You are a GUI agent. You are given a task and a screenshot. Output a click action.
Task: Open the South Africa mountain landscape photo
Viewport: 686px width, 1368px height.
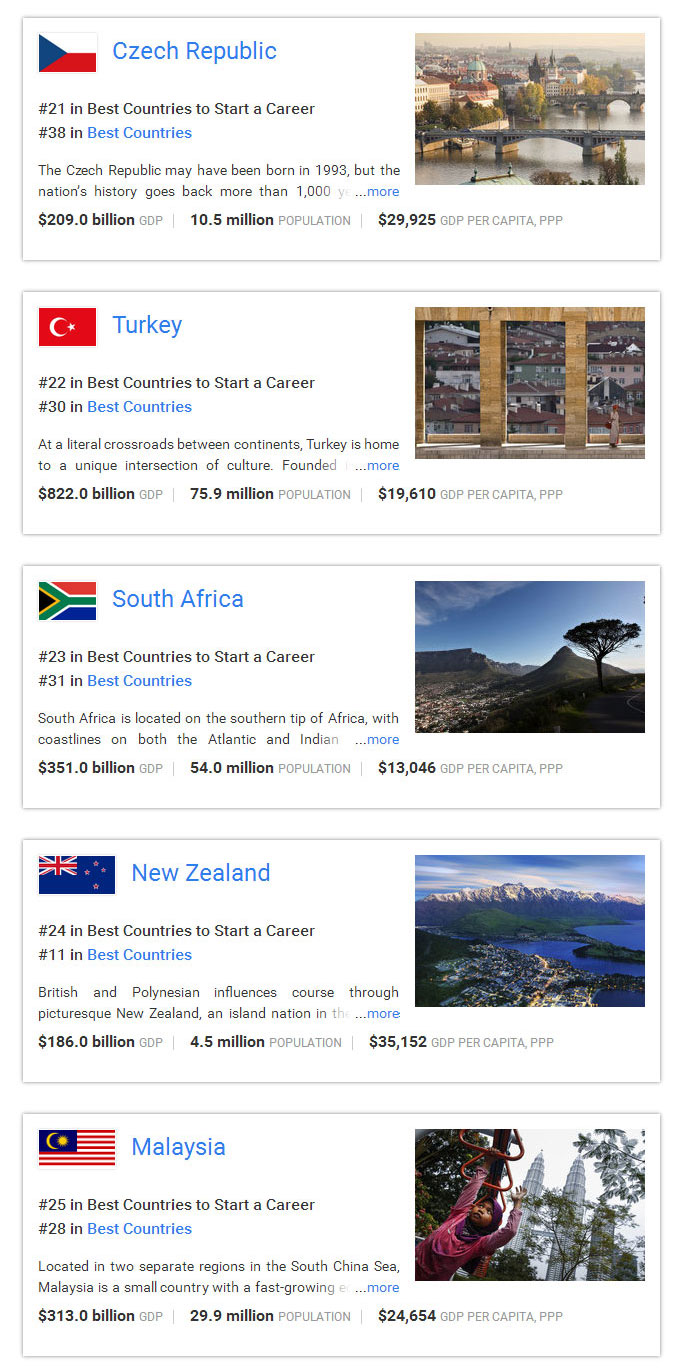tap(529, 657)
